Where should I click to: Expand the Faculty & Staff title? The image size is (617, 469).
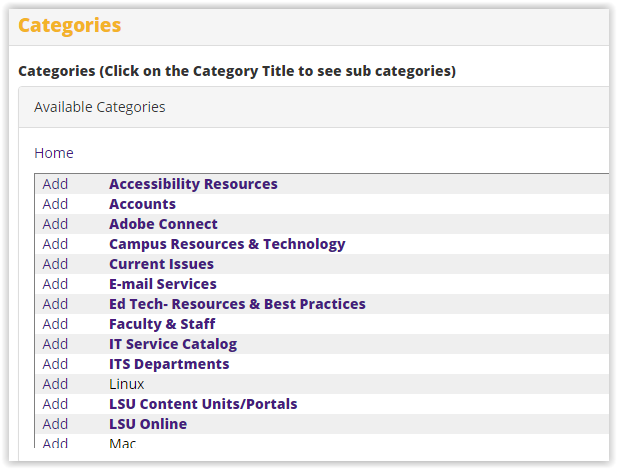162,324
